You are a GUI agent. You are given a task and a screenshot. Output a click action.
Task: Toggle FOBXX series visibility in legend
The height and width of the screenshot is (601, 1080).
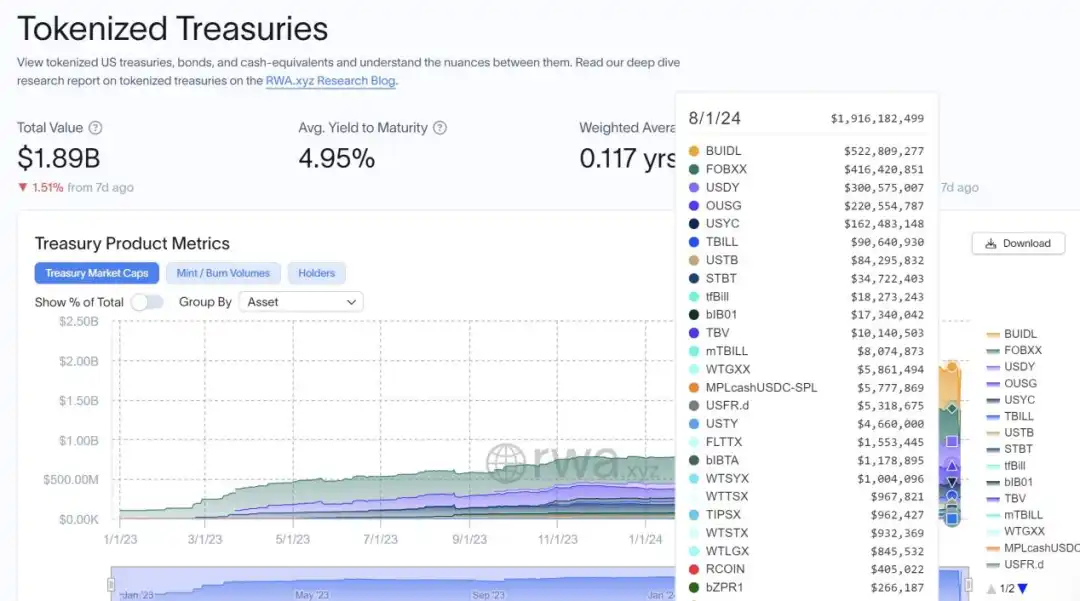pyautogui.click(x=1022, y=351)
